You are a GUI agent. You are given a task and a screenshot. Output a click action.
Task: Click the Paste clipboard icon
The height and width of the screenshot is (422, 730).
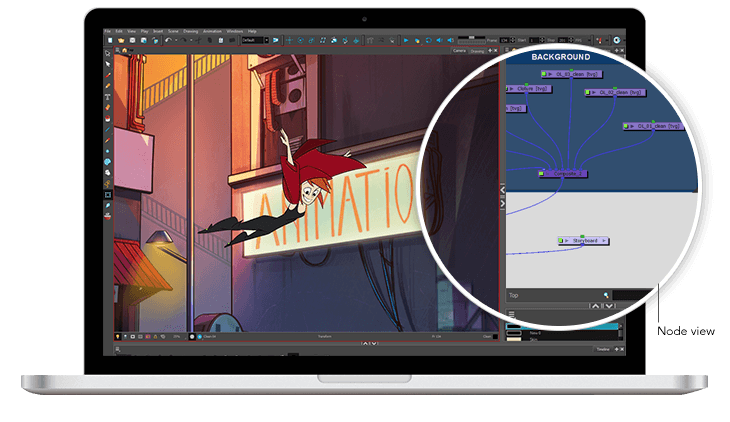coord(221,40)
